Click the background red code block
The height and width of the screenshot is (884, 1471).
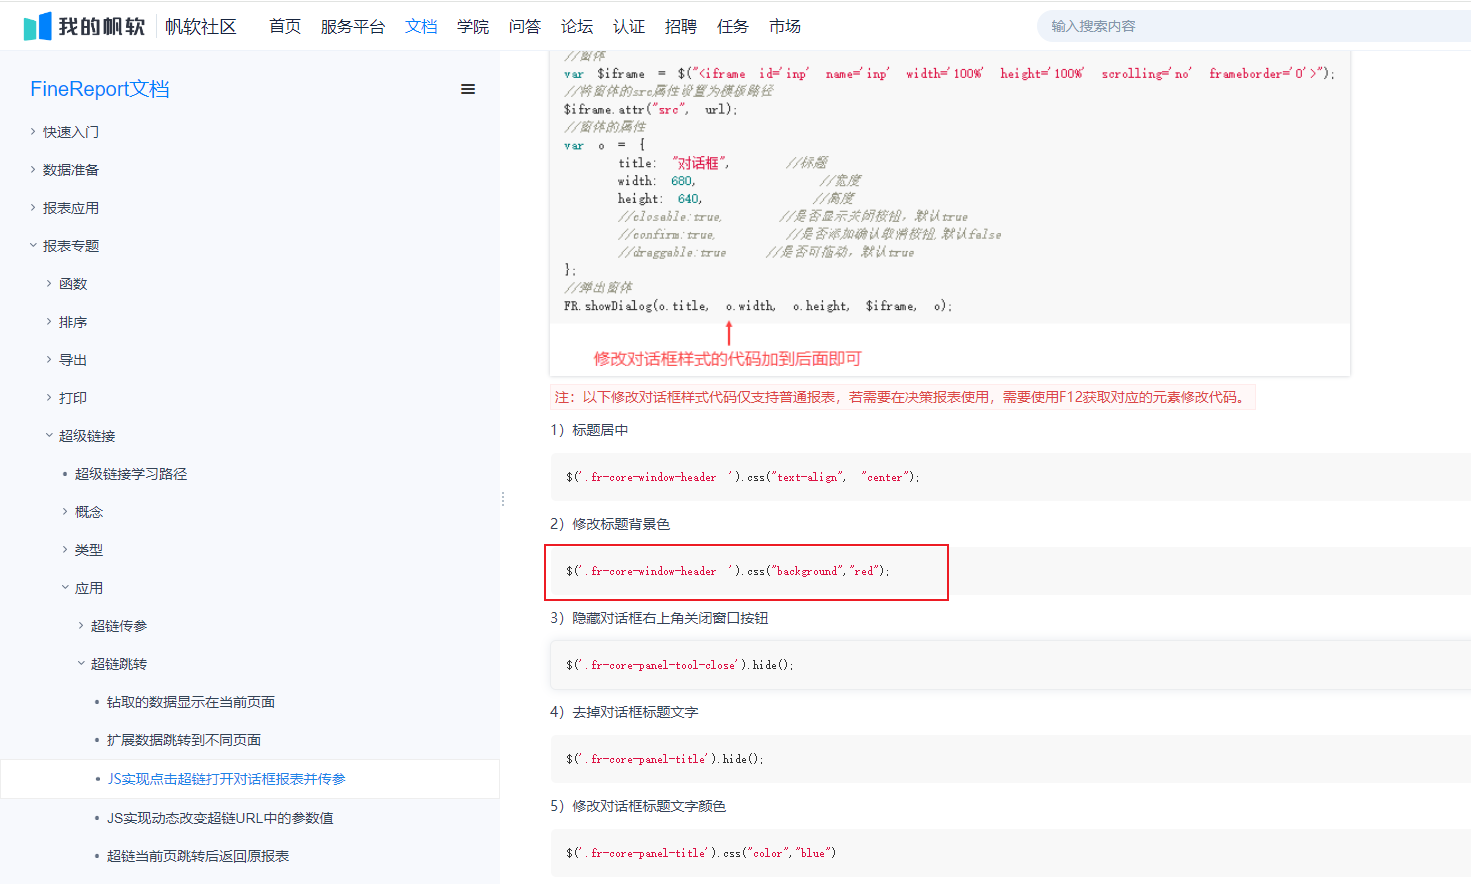1010,571
